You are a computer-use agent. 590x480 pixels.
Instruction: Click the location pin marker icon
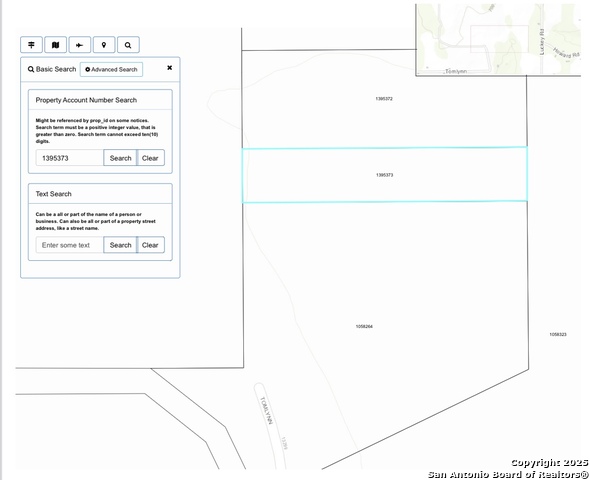[104, 45]
